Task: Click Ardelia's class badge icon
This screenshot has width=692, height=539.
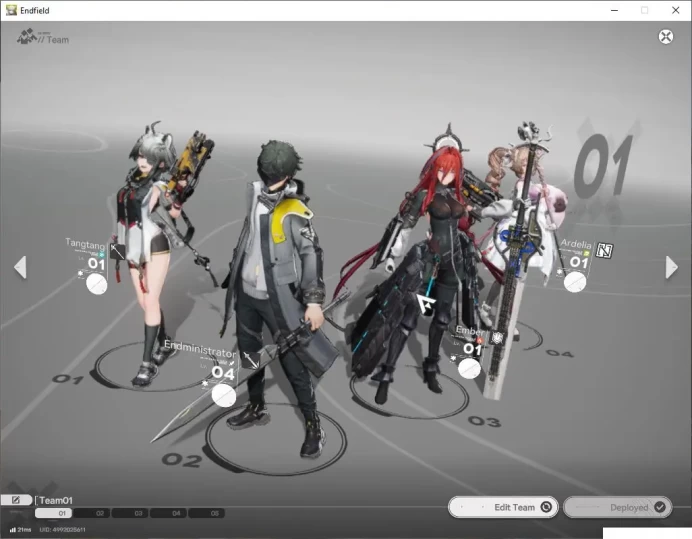Action: click(x=604, y=250)
